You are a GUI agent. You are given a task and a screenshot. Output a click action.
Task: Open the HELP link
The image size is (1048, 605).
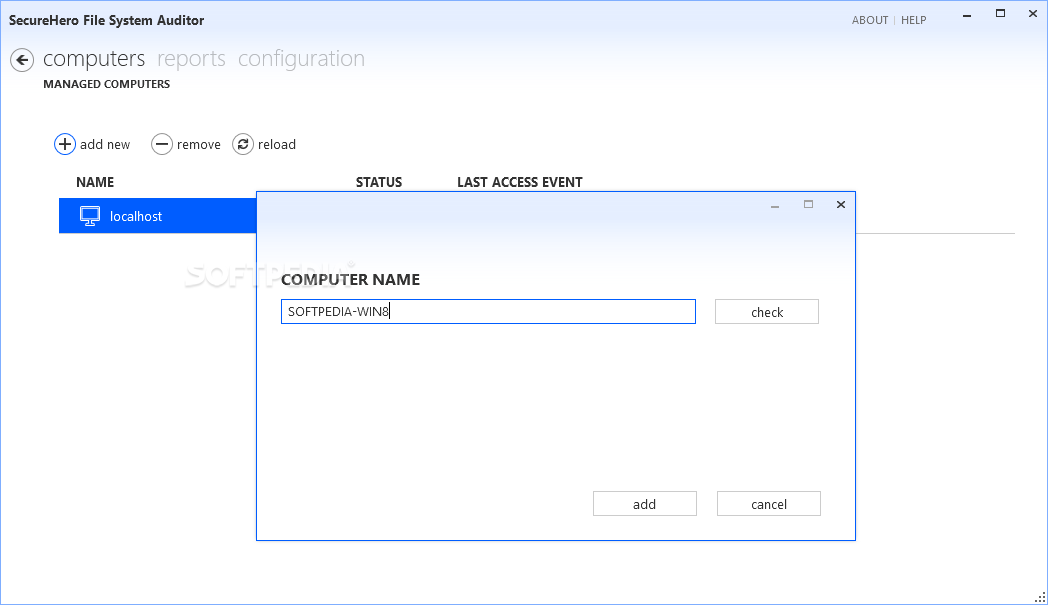click(914, 20)
